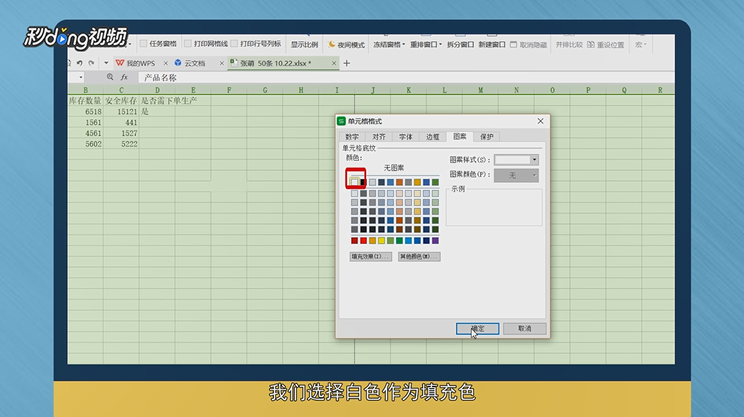This screenshot has width=744, height=417.
Task: Close the 云文档 tab
Action: pos(222,63)
